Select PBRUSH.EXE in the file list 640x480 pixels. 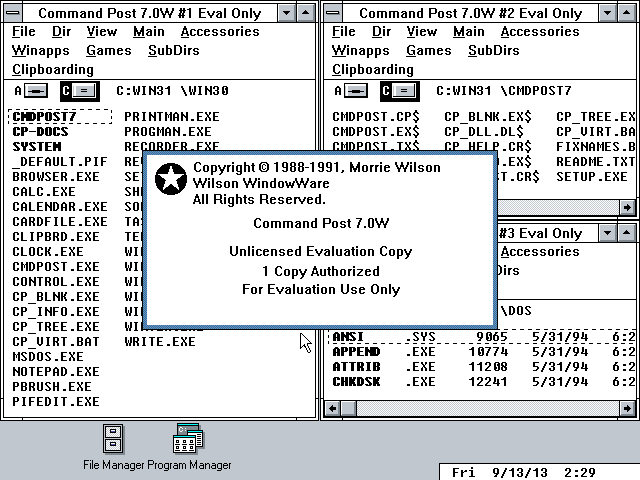click(52, 387)
